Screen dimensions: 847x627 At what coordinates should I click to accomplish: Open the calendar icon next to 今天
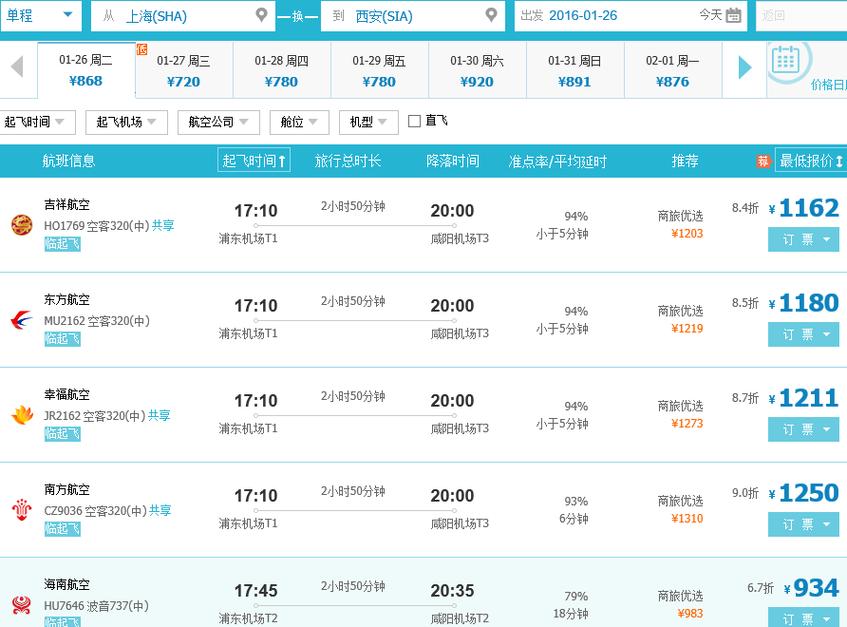[733, 16]
